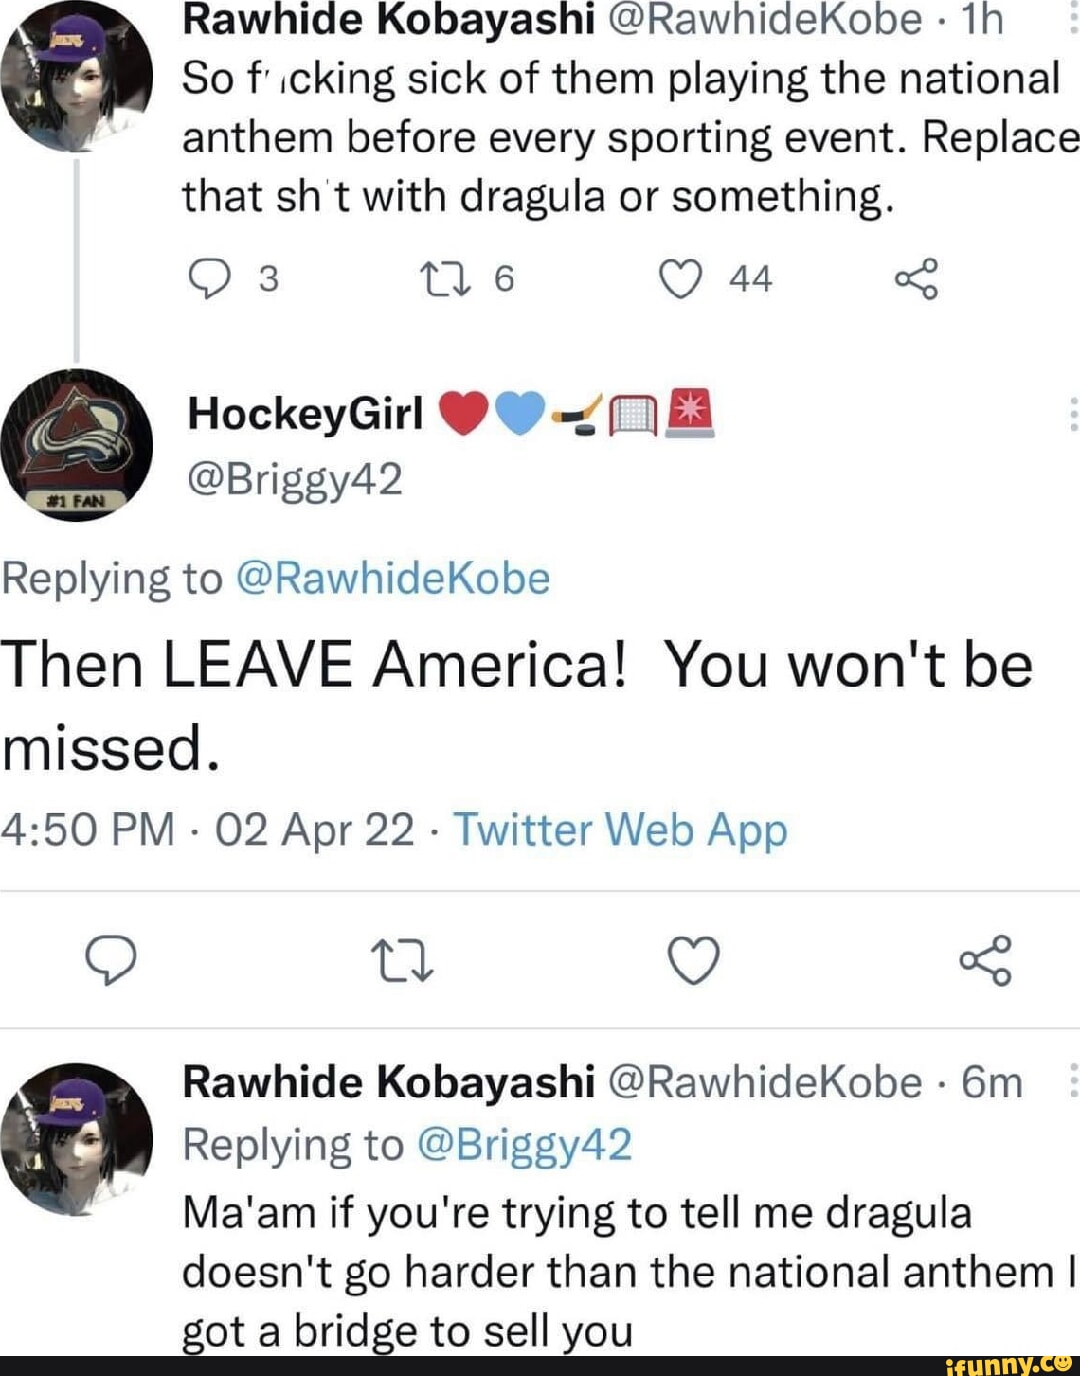
Task: View Rawhide Kobayashi's top avatar
Action: (77, 75)
